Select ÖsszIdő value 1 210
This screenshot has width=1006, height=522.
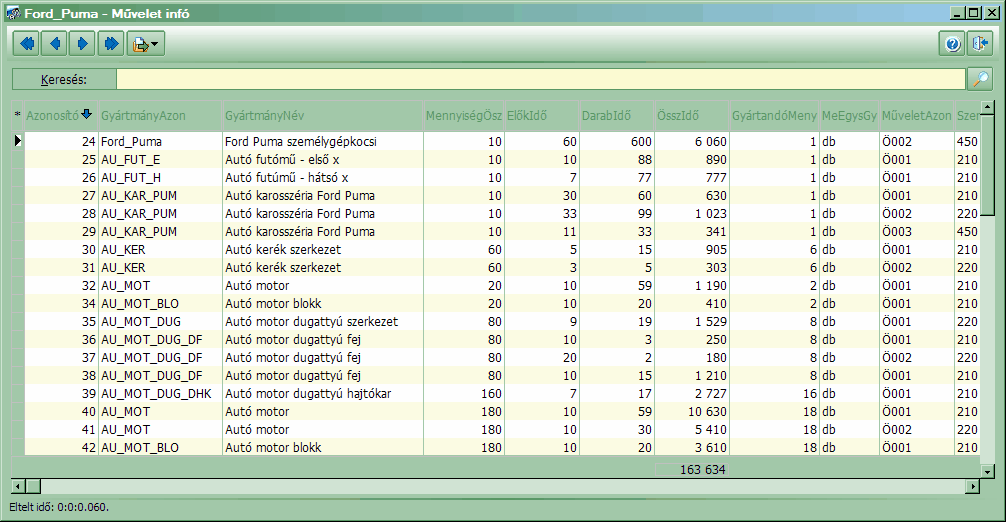pyautogui.click(x=692, y=375)
